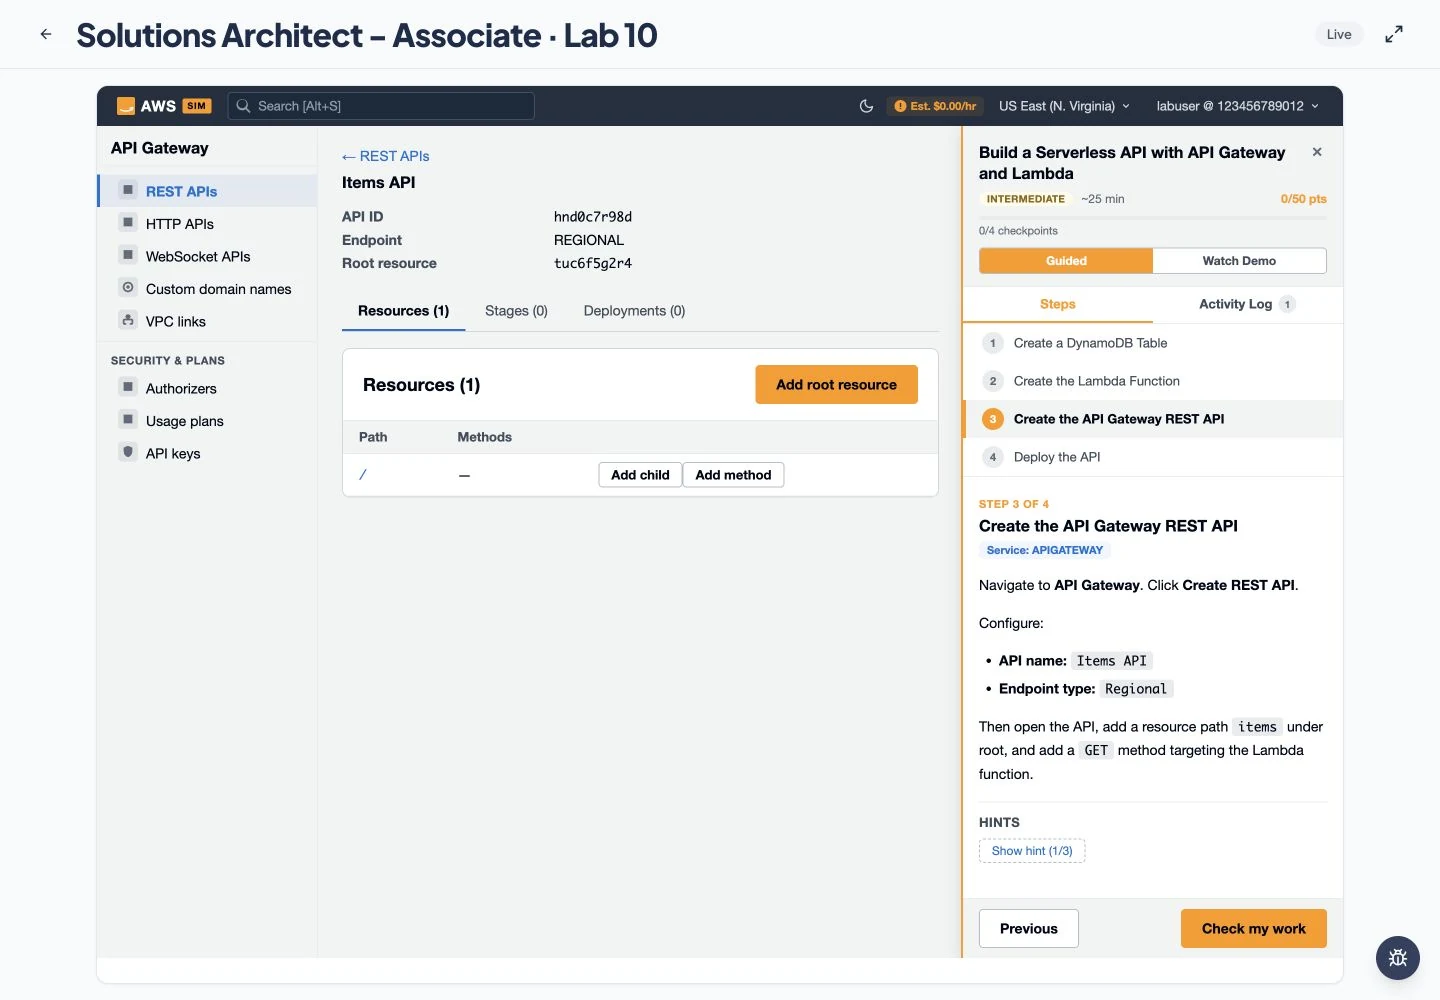Open the Activity Log tab
Image resolution: width=1440 pixels, height=1000 pixels.
click(x=1247, y=304)
